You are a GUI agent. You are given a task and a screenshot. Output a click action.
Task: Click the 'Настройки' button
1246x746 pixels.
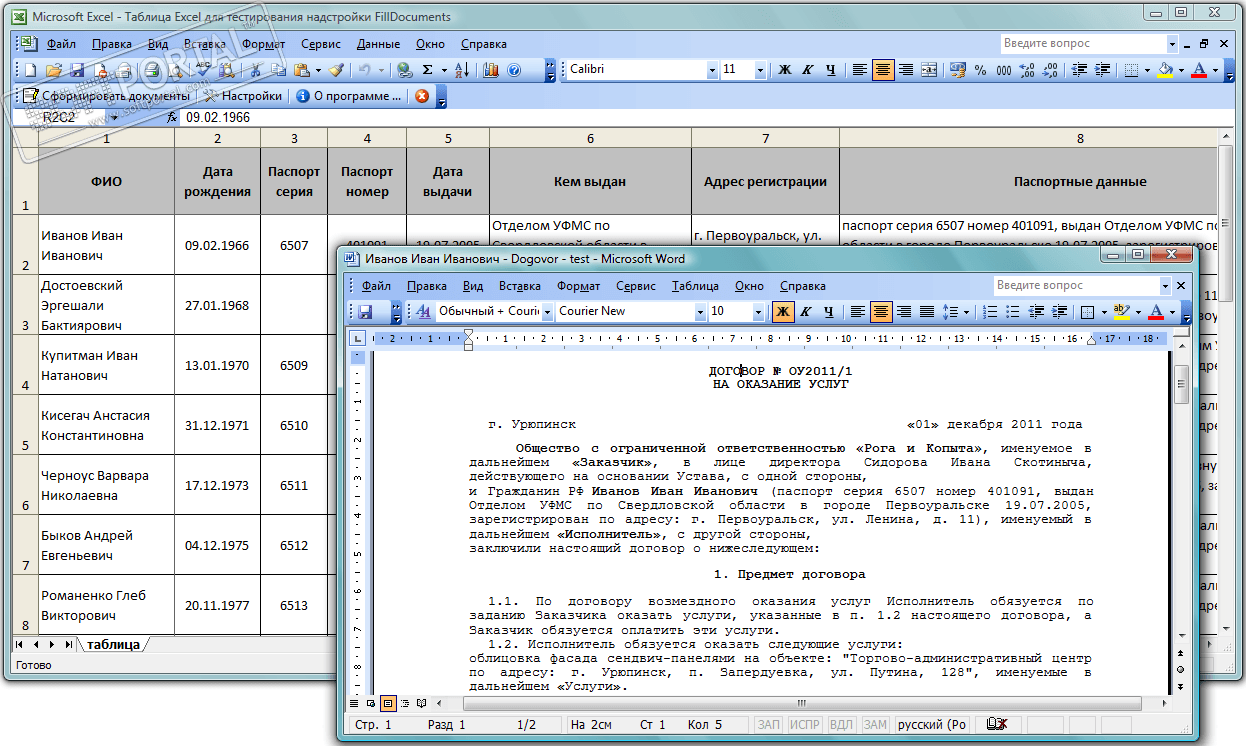click(243, 96)
